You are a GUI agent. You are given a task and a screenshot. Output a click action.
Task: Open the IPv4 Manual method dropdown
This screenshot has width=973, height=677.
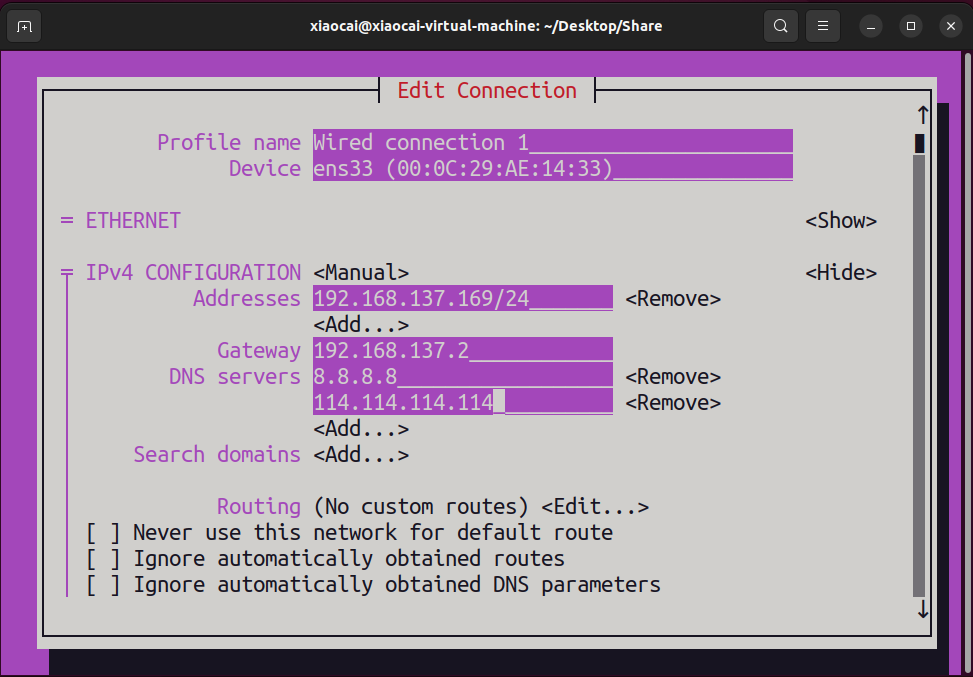[x=360, y=273]
